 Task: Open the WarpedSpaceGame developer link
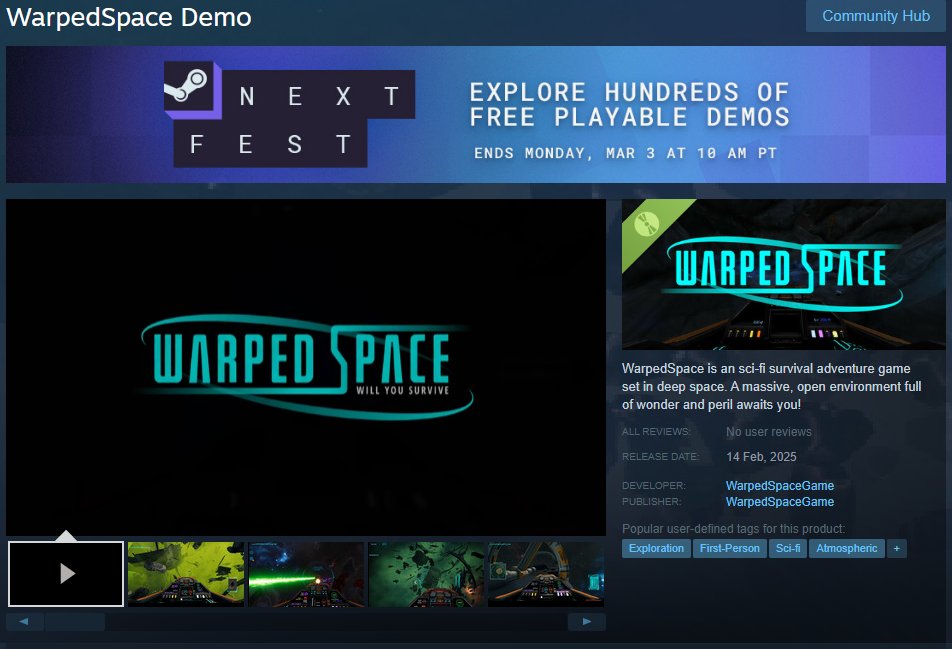[780, 486]
